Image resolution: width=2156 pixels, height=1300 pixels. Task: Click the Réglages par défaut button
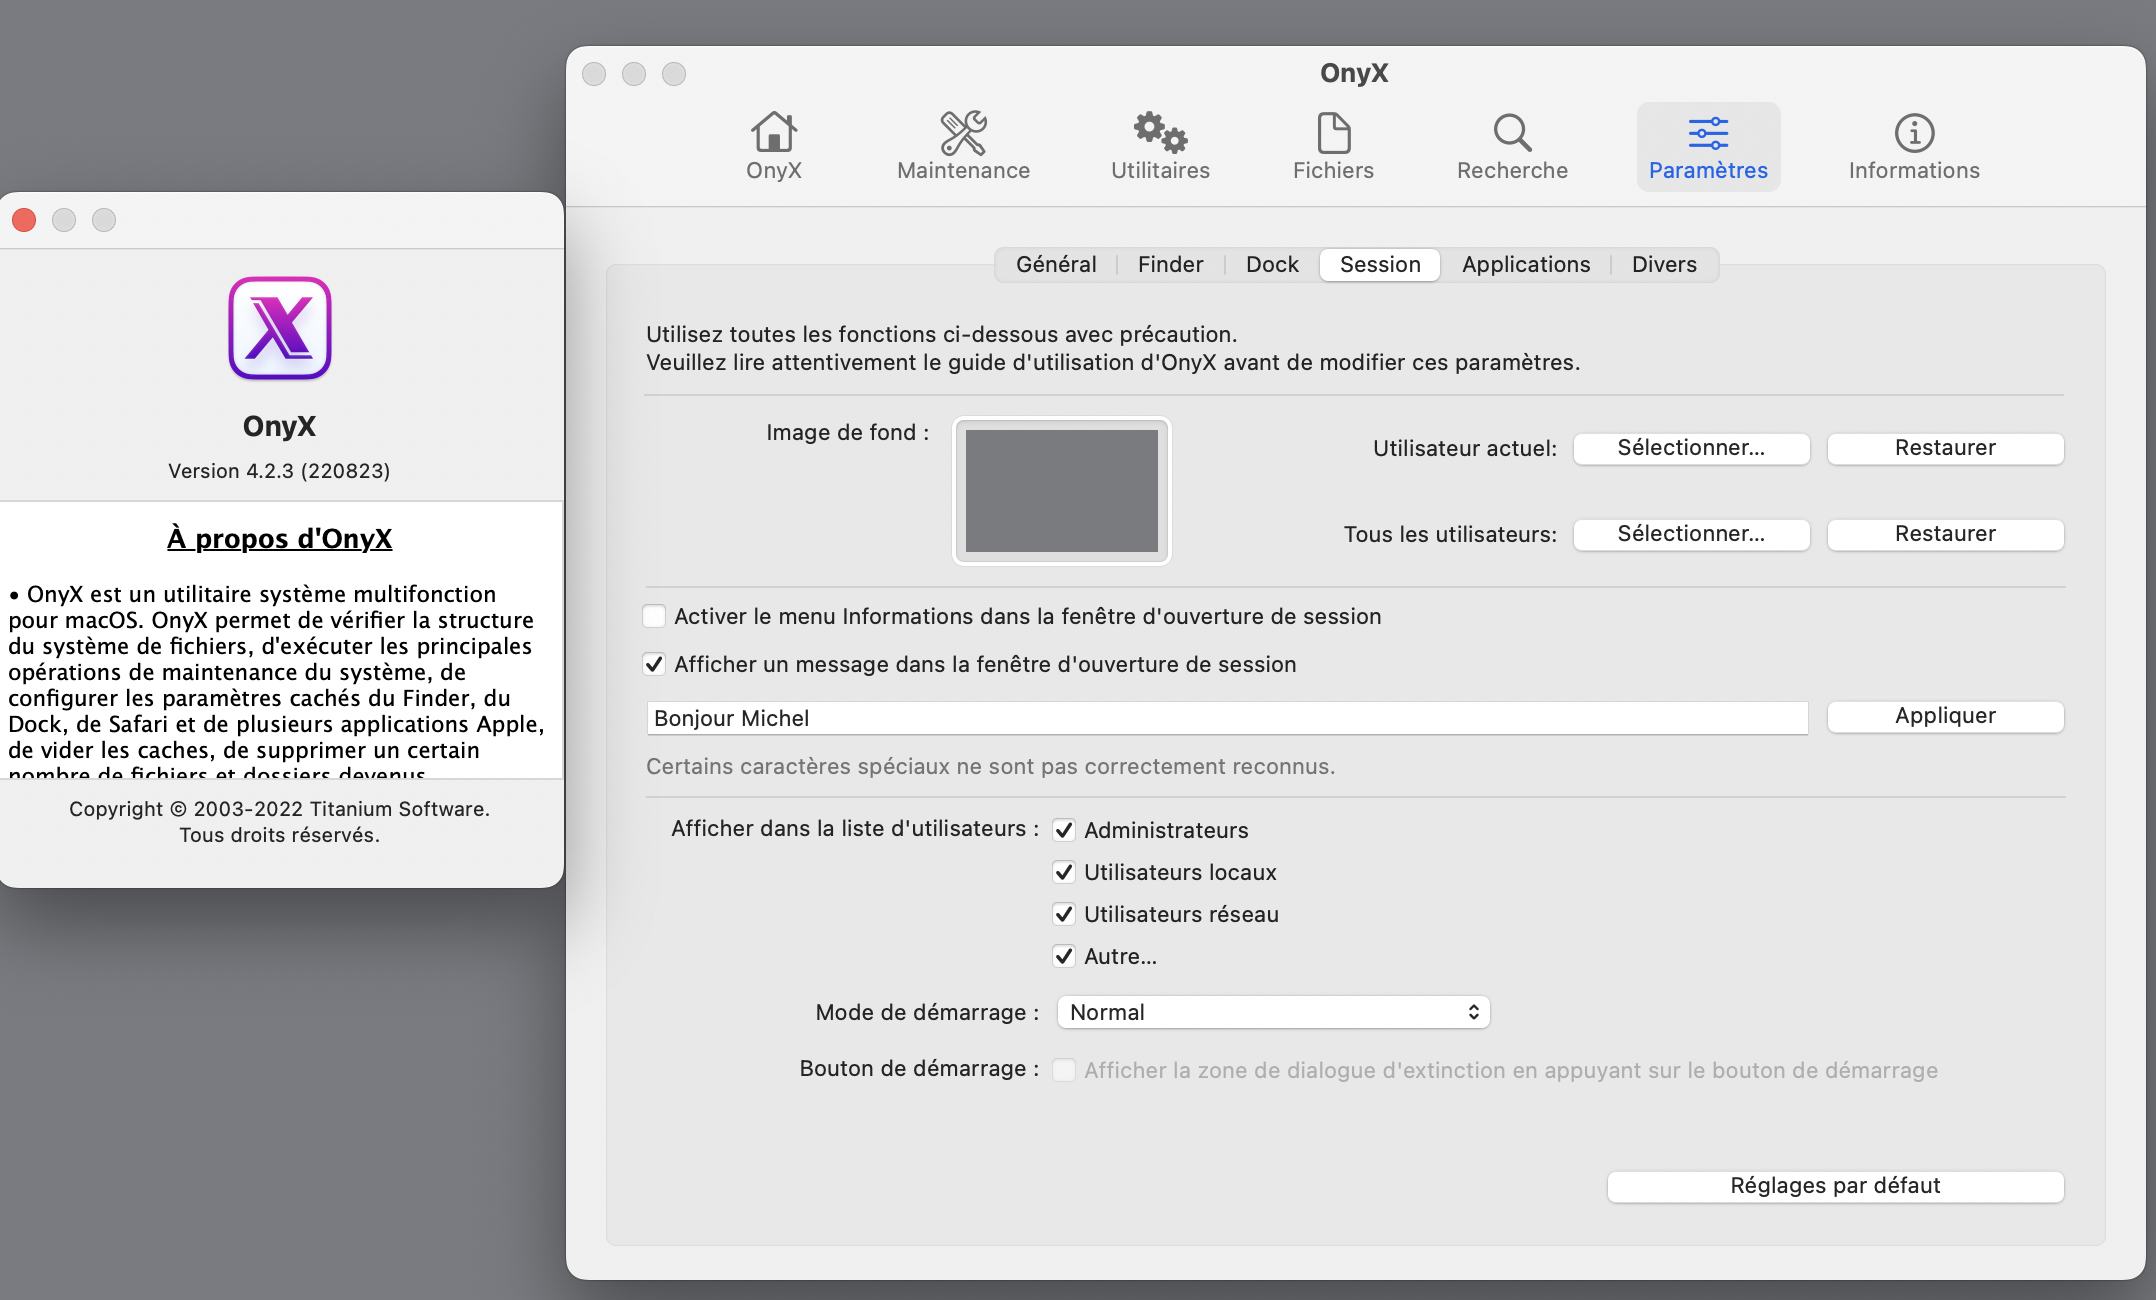(1835, 1187)
